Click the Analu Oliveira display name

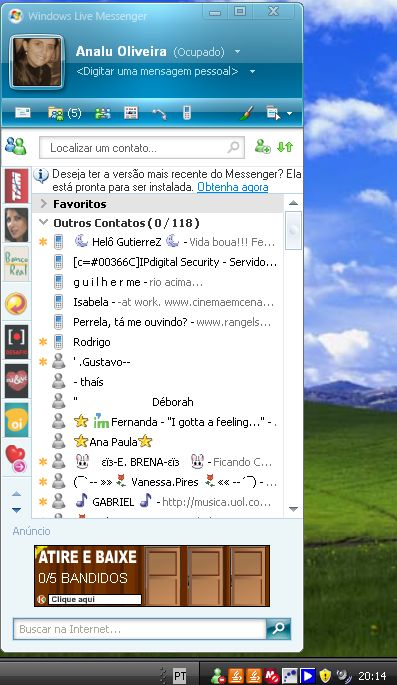(x=121, y=52)
